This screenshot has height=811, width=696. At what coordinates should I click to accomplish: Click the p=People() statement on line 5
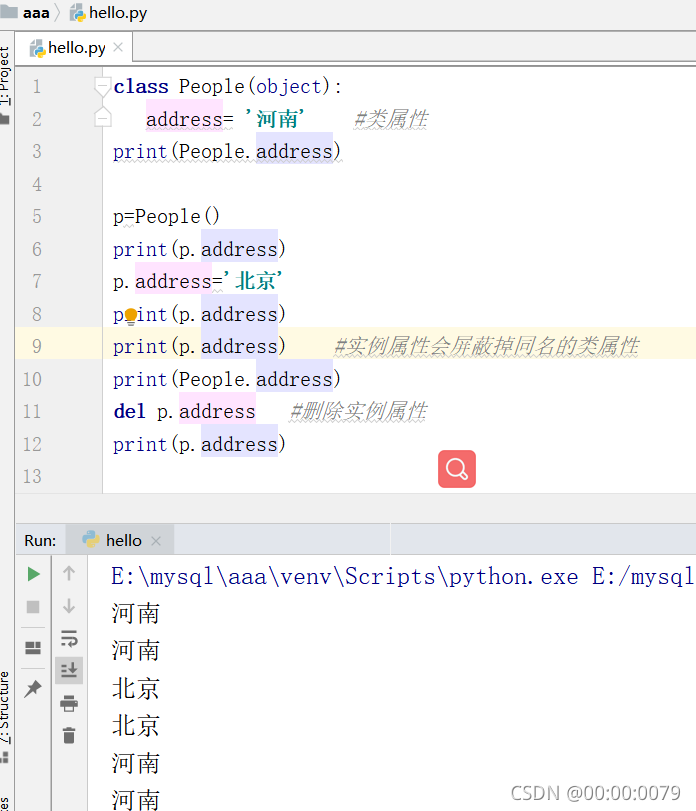166,216
